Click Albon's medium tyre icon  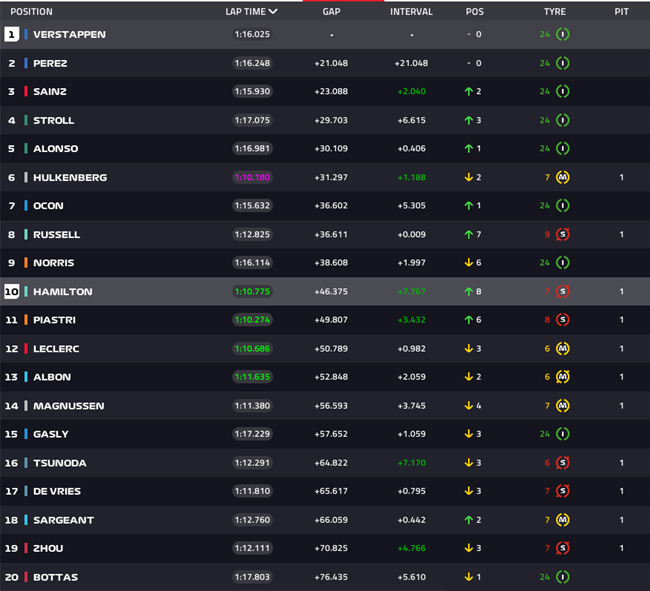[x=563, y=377]
